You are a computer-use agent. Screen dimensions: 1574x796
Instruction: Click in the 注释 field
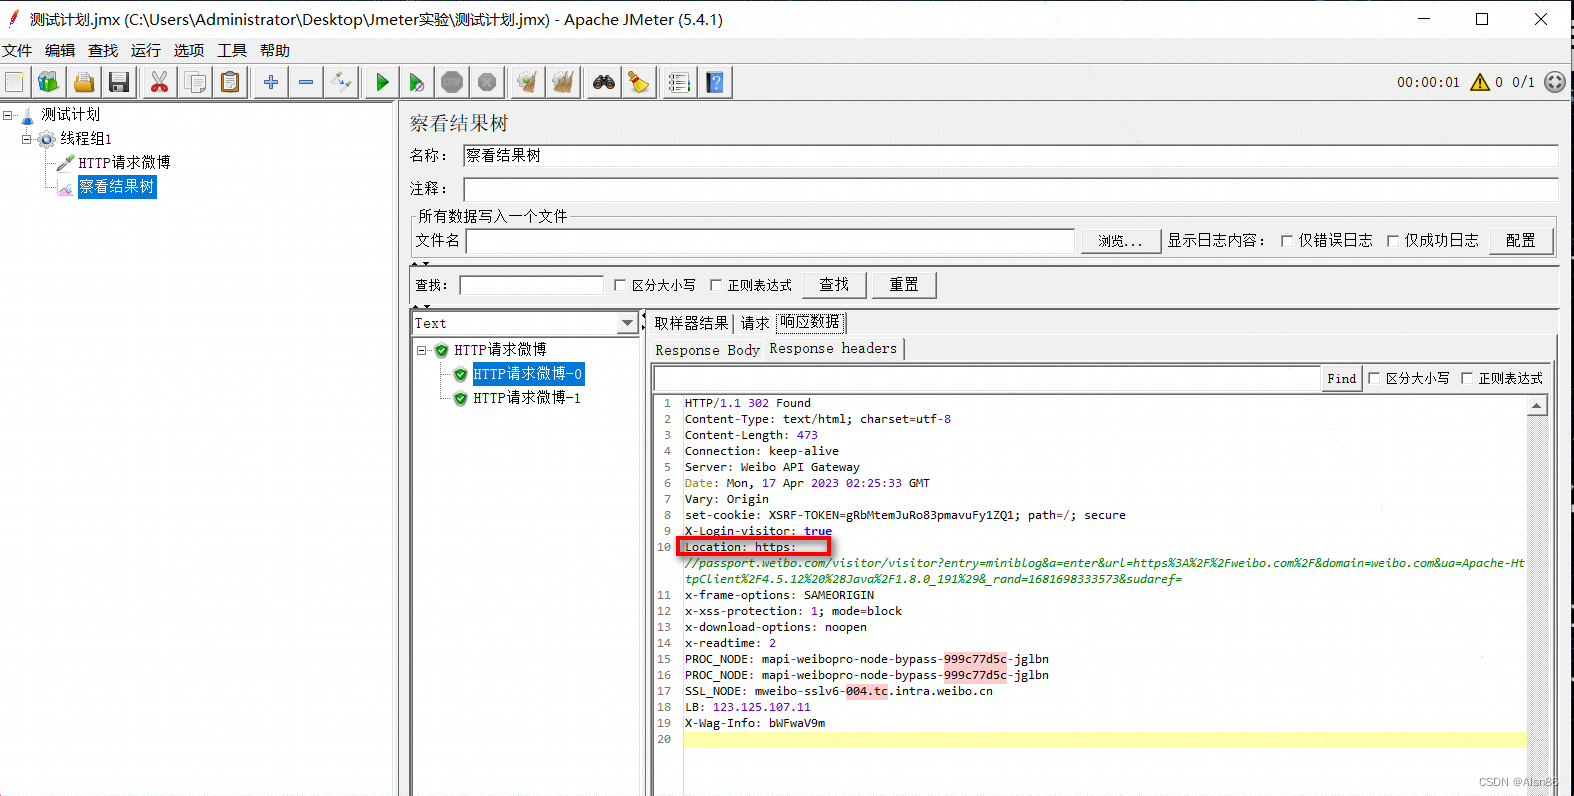pos(1011,189)
